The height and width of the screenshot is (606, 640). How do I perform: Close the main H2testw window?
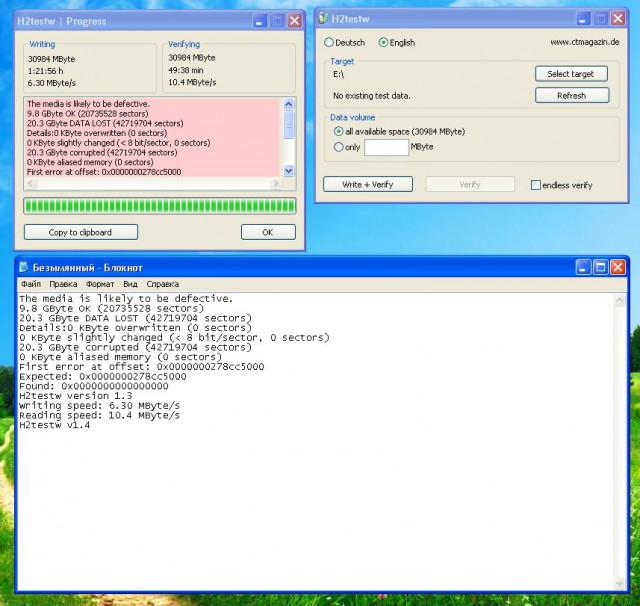point(618,18)
